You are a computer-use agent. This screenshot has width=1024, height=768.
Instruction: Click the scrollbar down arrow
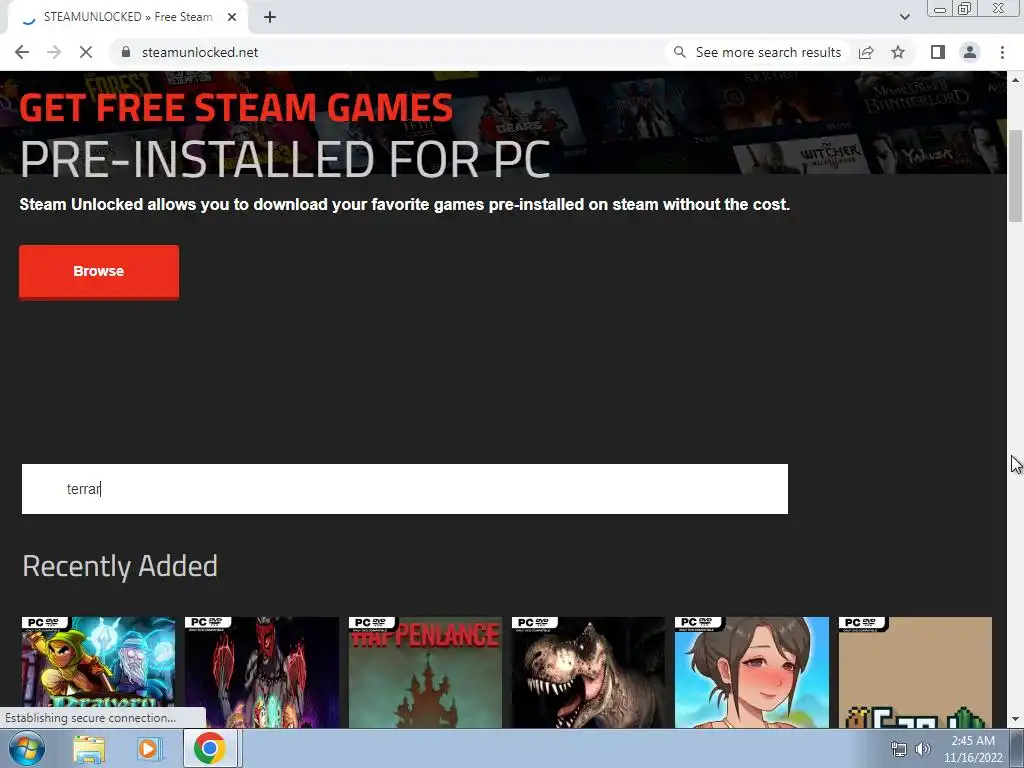[1016, 720]
